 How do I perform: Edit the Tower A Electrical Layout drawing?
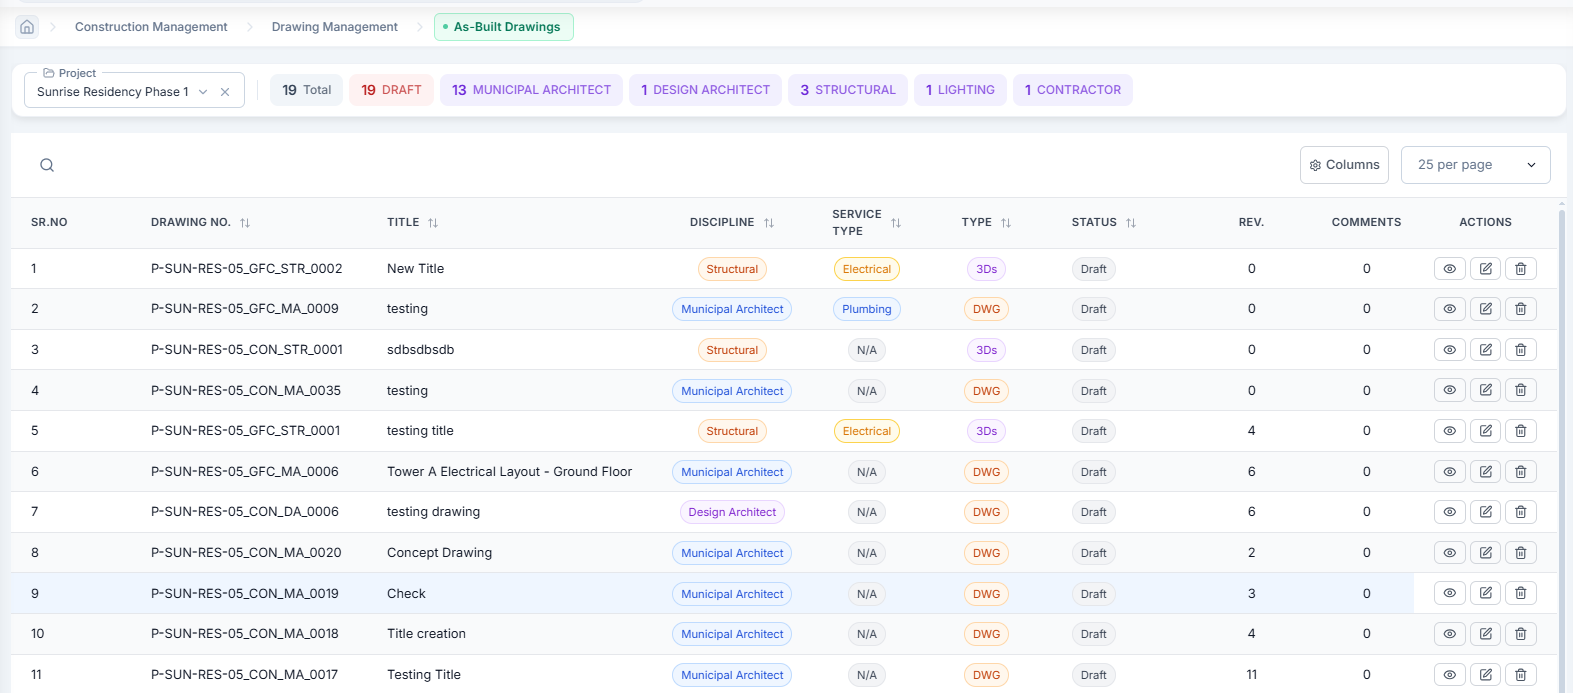[x=1486, y=472]
